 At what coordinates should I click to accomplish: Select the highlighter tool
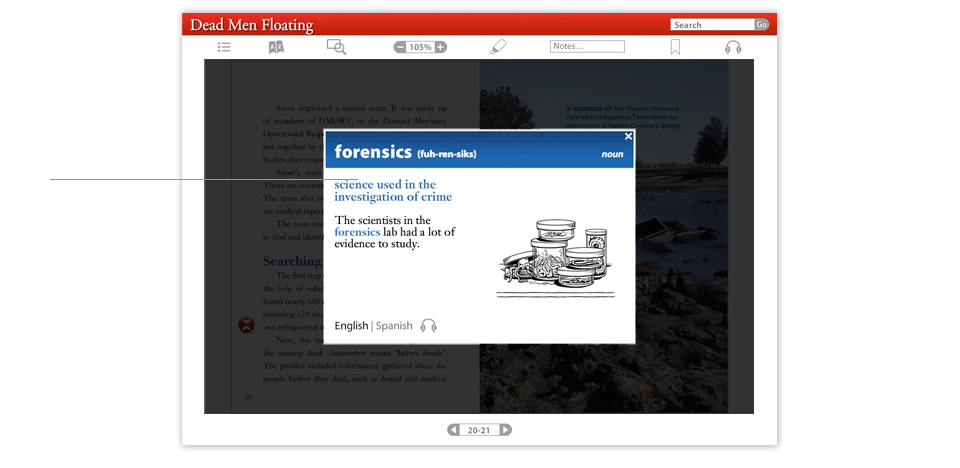point(498,47)
